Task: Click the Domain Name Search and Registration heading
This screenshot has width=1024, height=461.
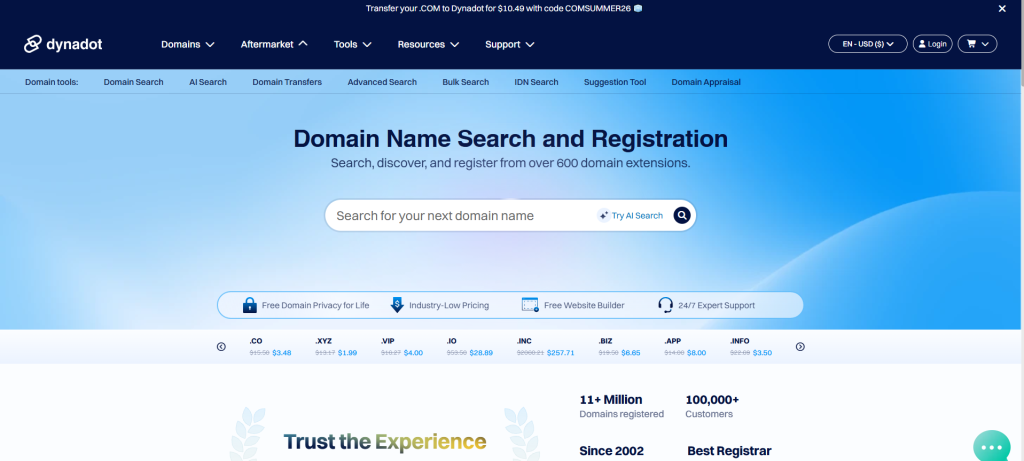Action: 510,139
